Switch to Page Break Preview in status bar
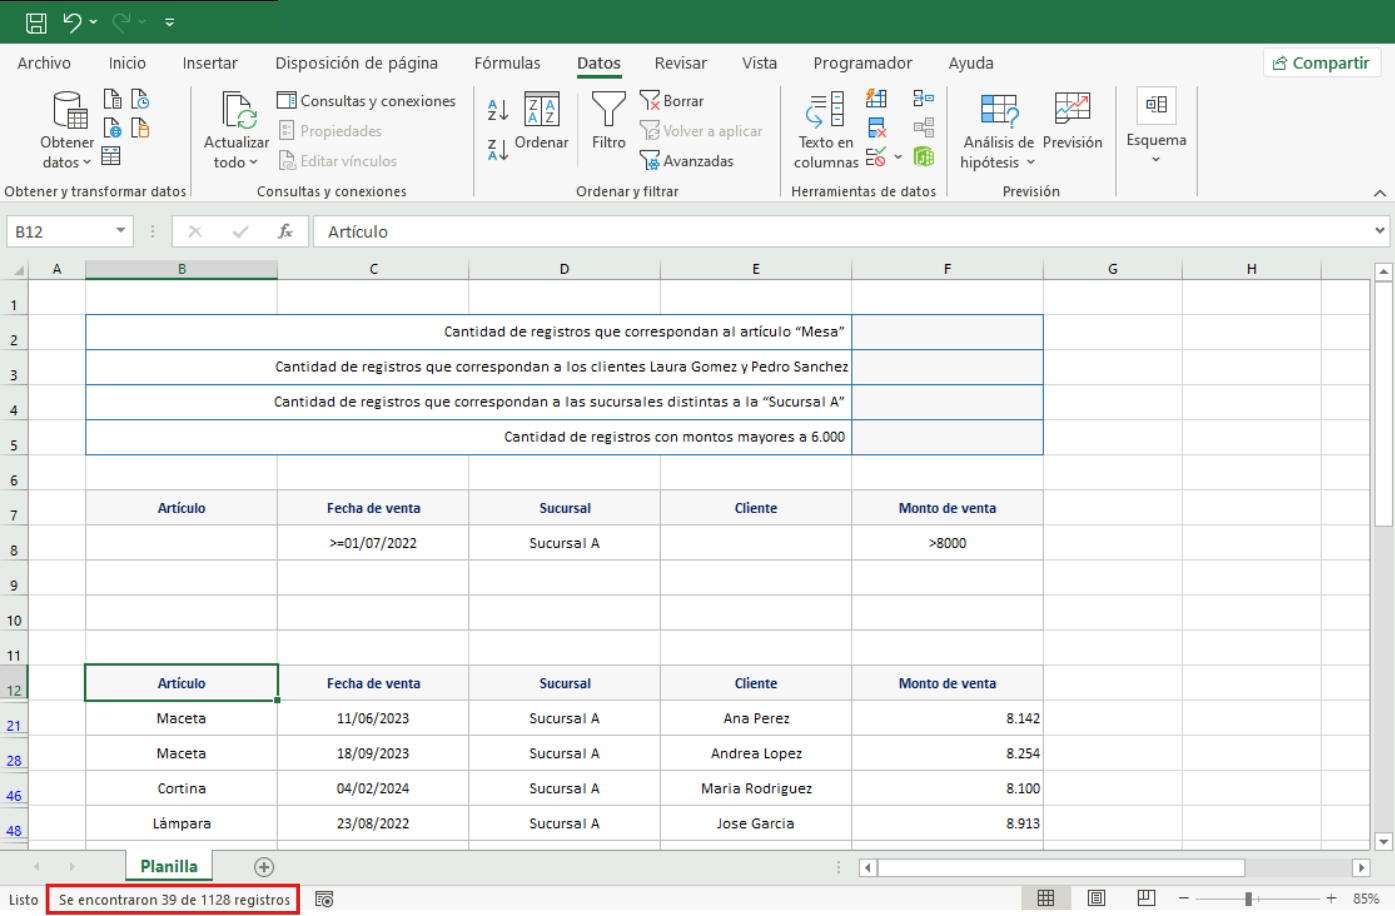This screenshot has height=916, width=1395. [x=1146, y=898]
